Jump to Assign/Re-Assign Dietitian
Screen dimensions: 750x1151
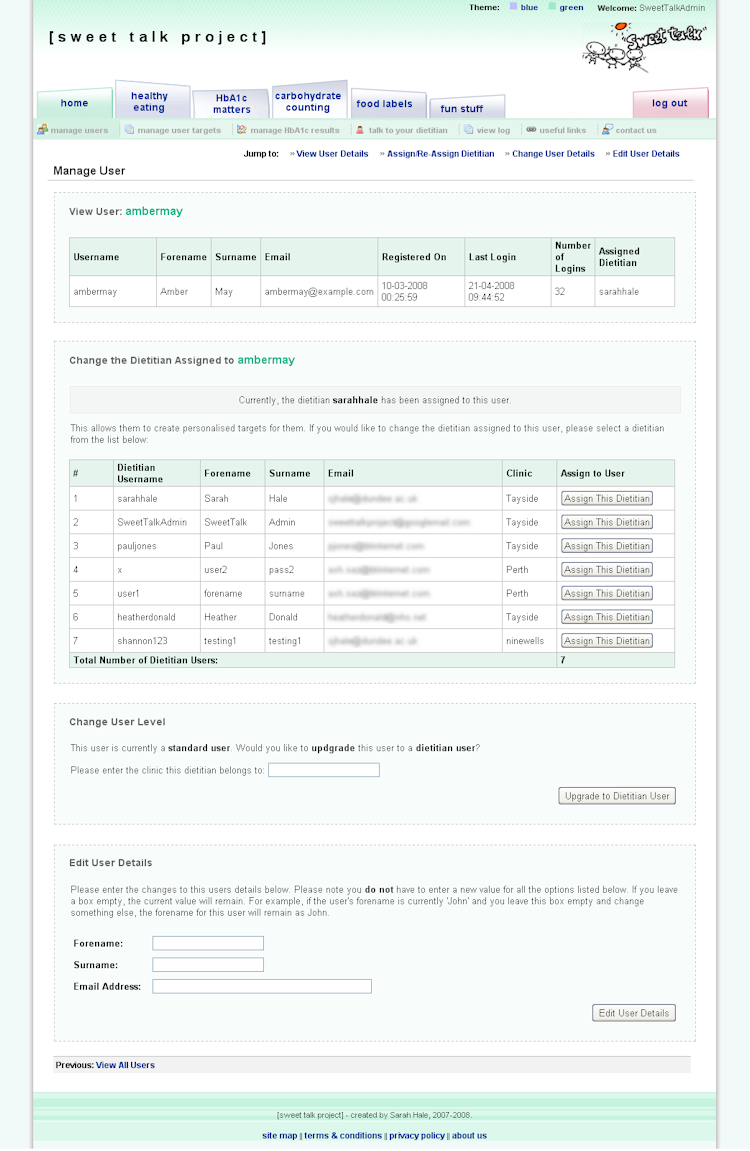coord(441,154)
